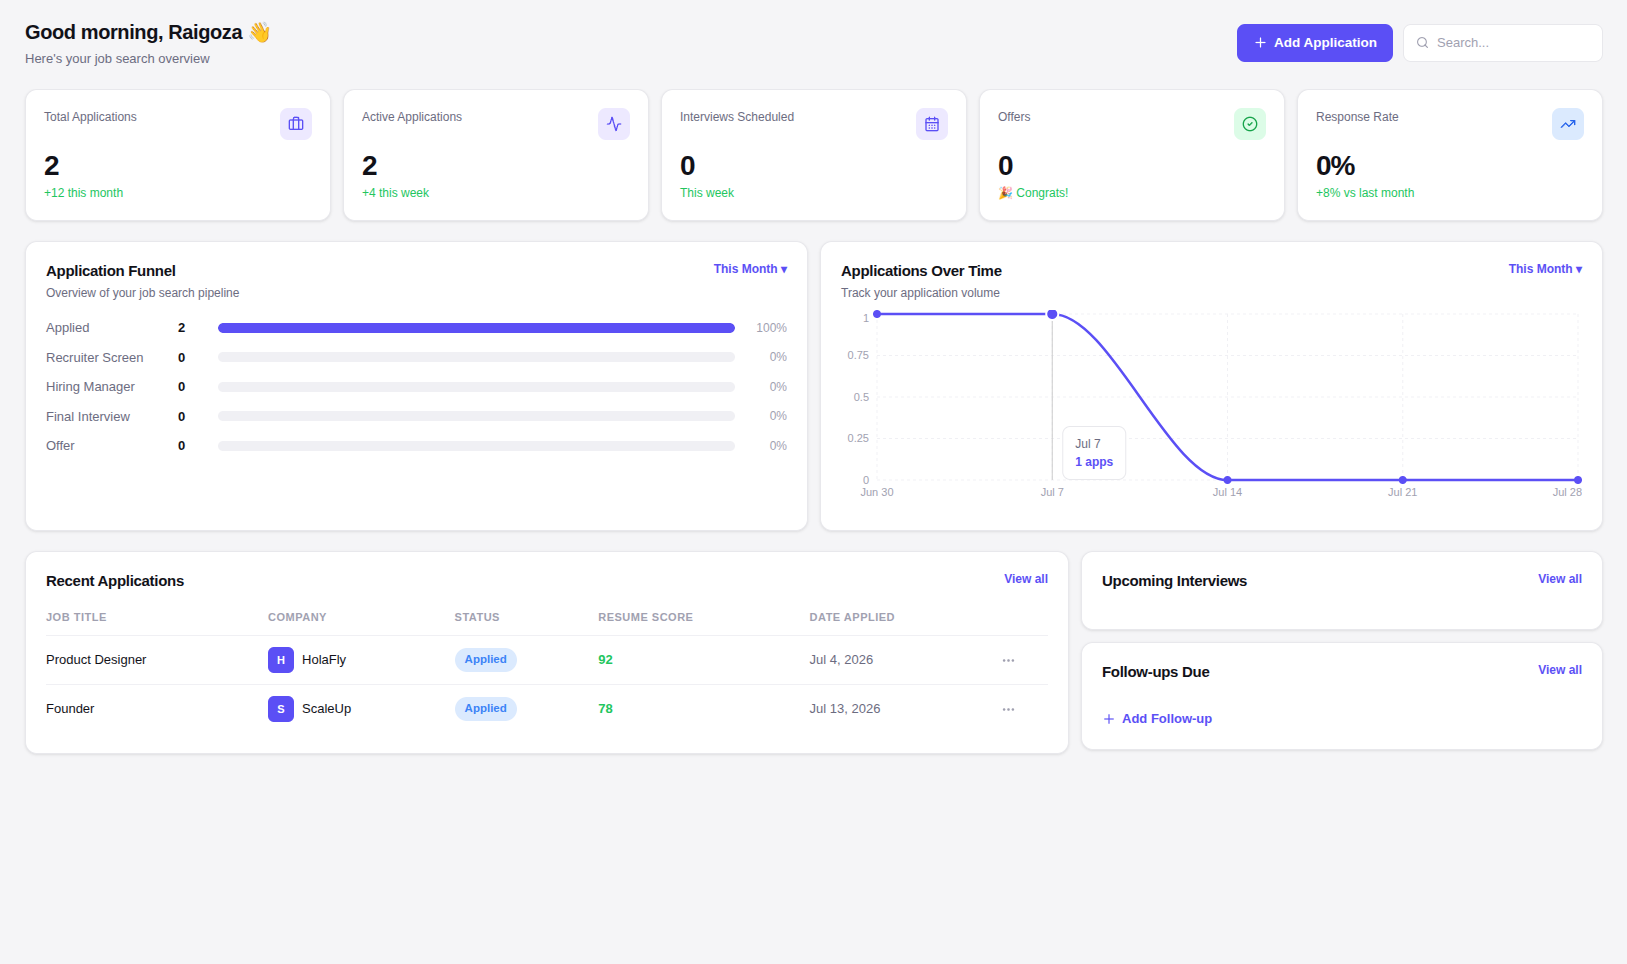The image size is (1627, 964).
Task: Open View all for Follow-ups Due
Action: point(1560,670)
